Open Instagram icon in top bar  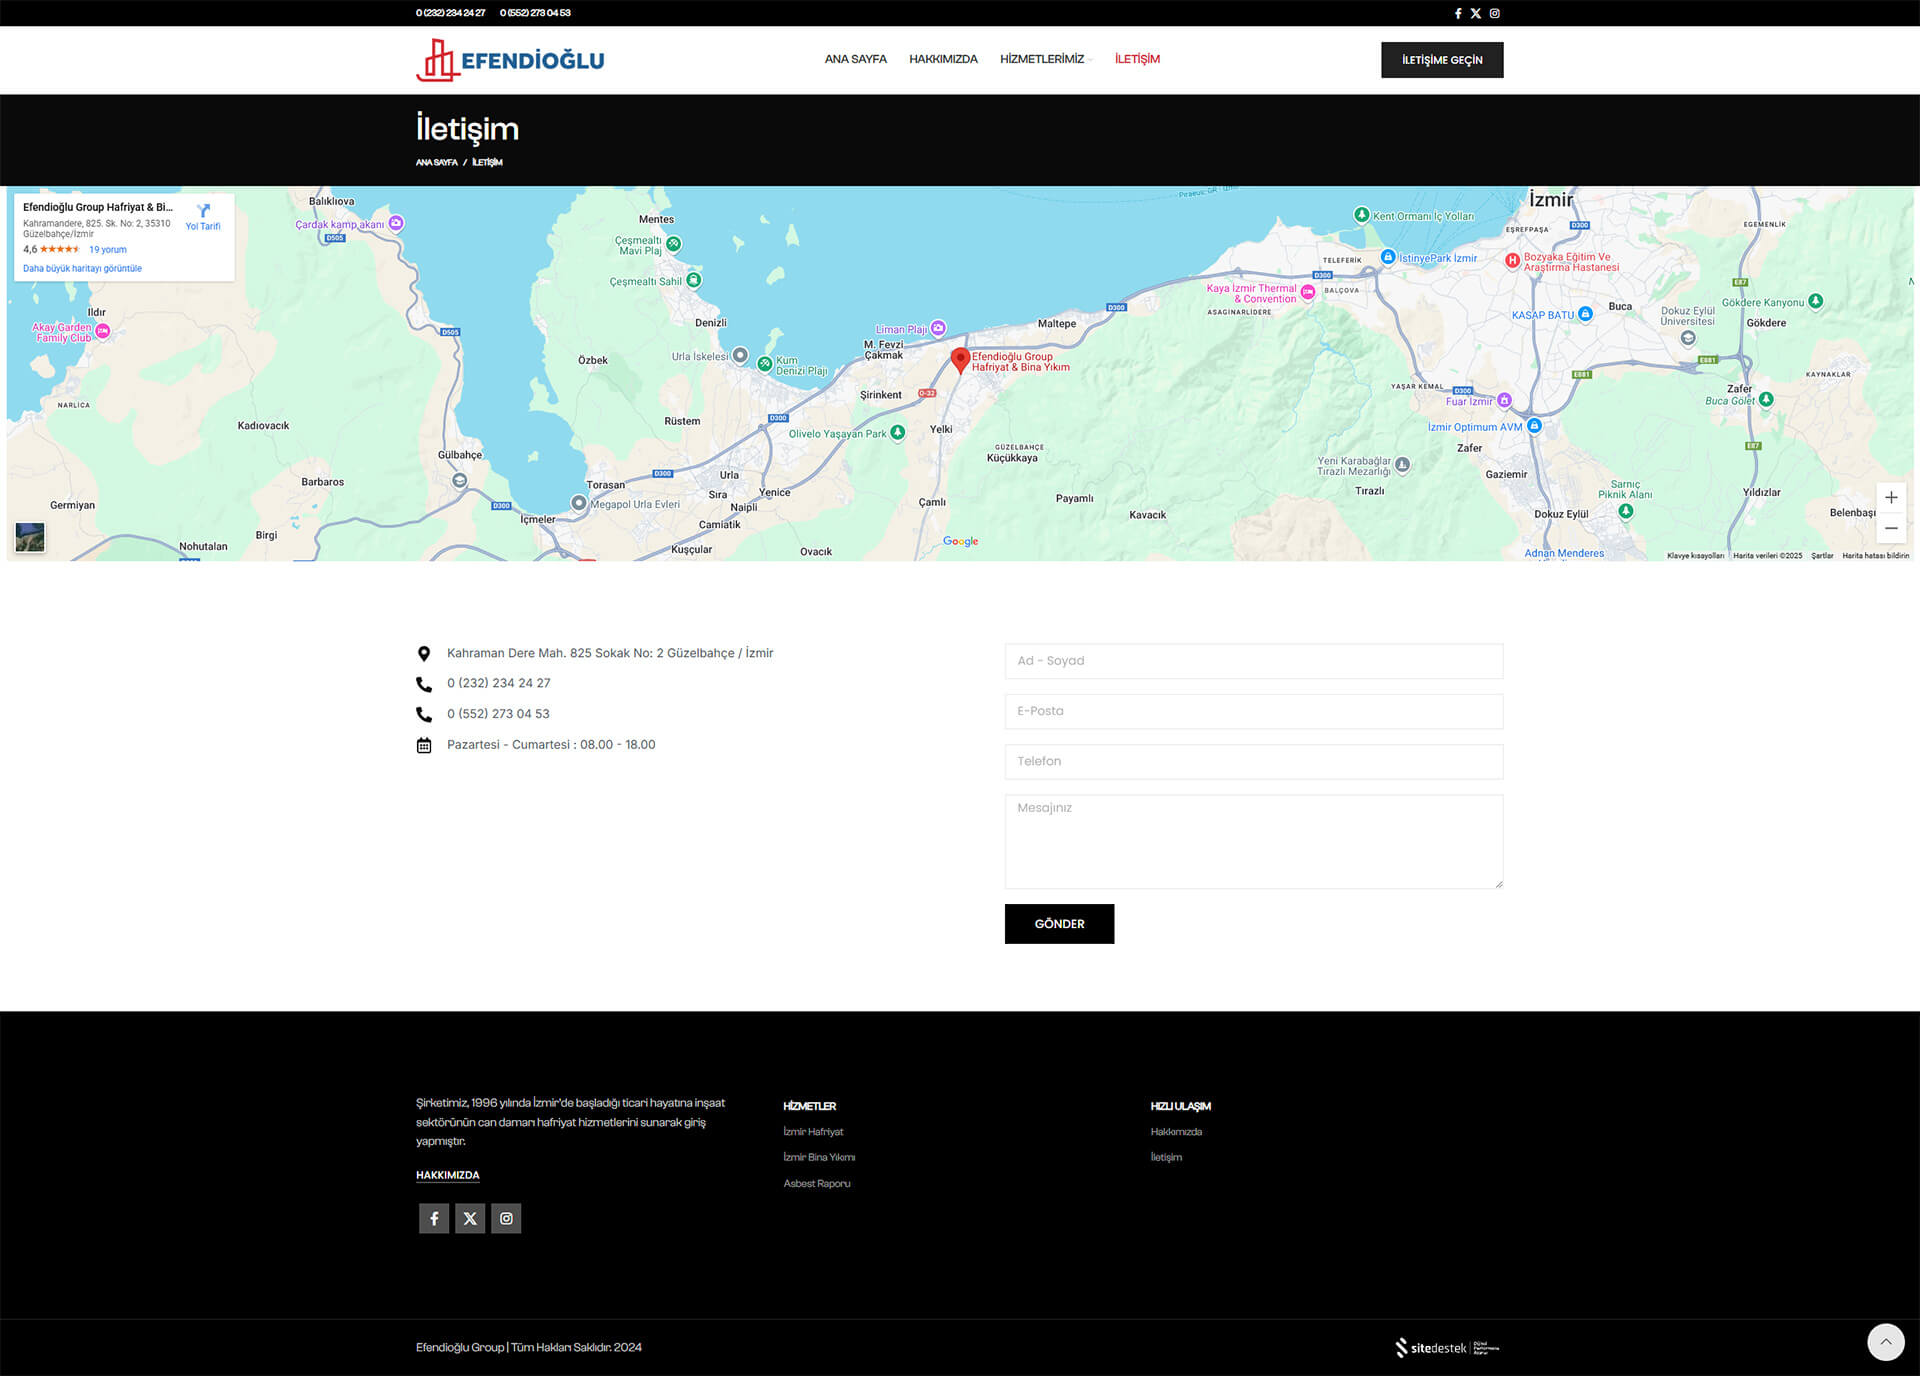1494,13
